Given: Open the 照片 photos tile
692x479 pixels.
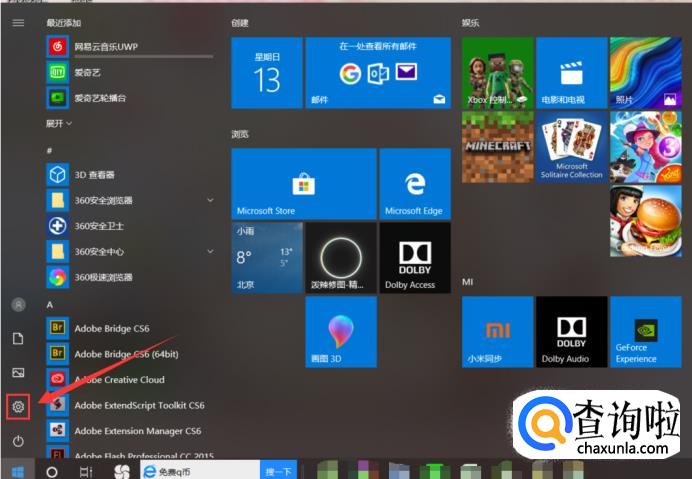Looking at the screenshot, I should 646,73.
